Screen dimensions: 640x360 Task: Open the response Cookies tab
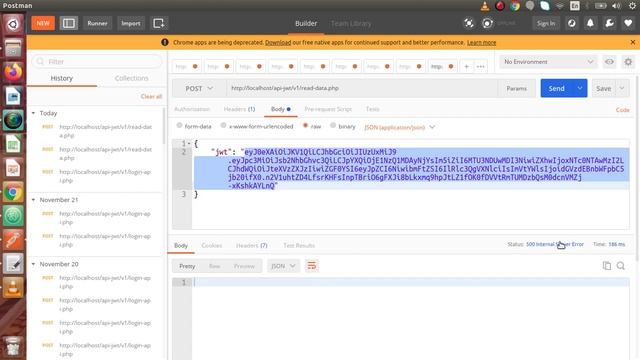pyautogui.click(x=211, y=245)
